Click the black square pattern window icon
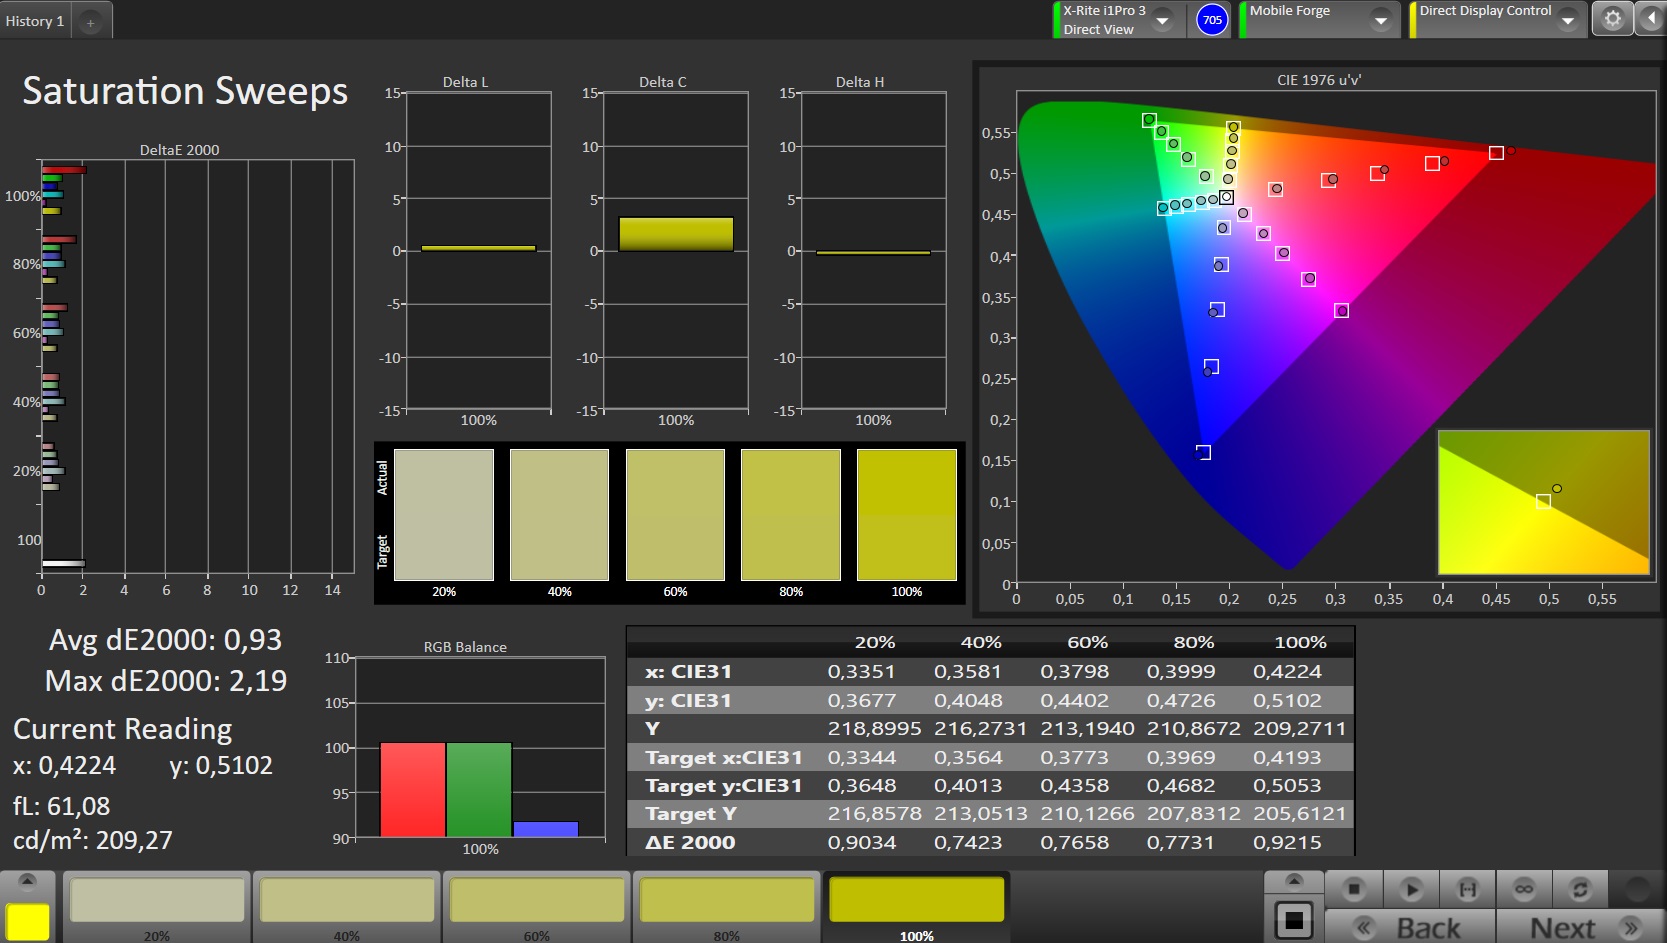Image resolution: width=1667 pixels, height=943 pixels. [1293, 920]
